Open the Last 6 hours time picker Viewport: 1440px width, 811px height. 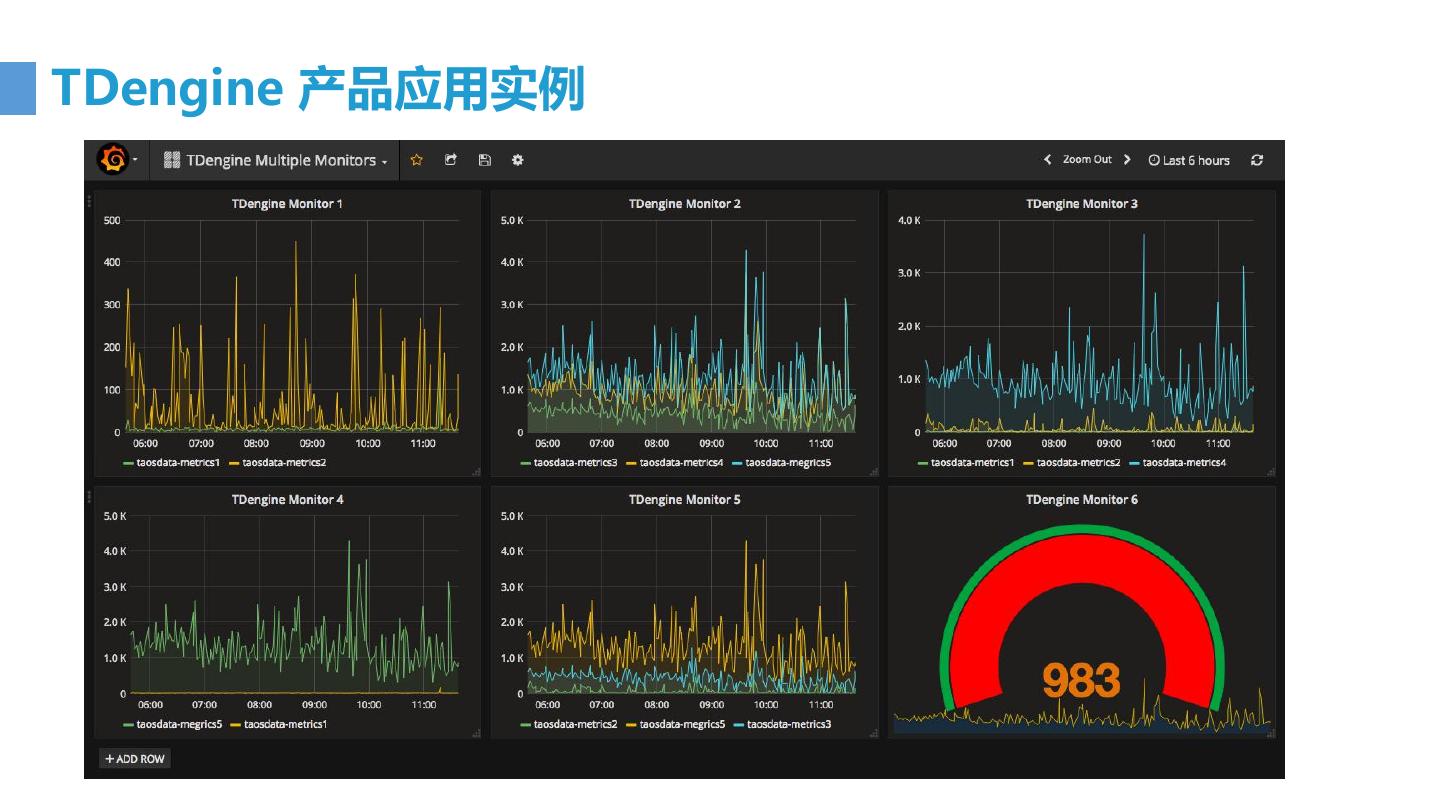coord(1189,160)
